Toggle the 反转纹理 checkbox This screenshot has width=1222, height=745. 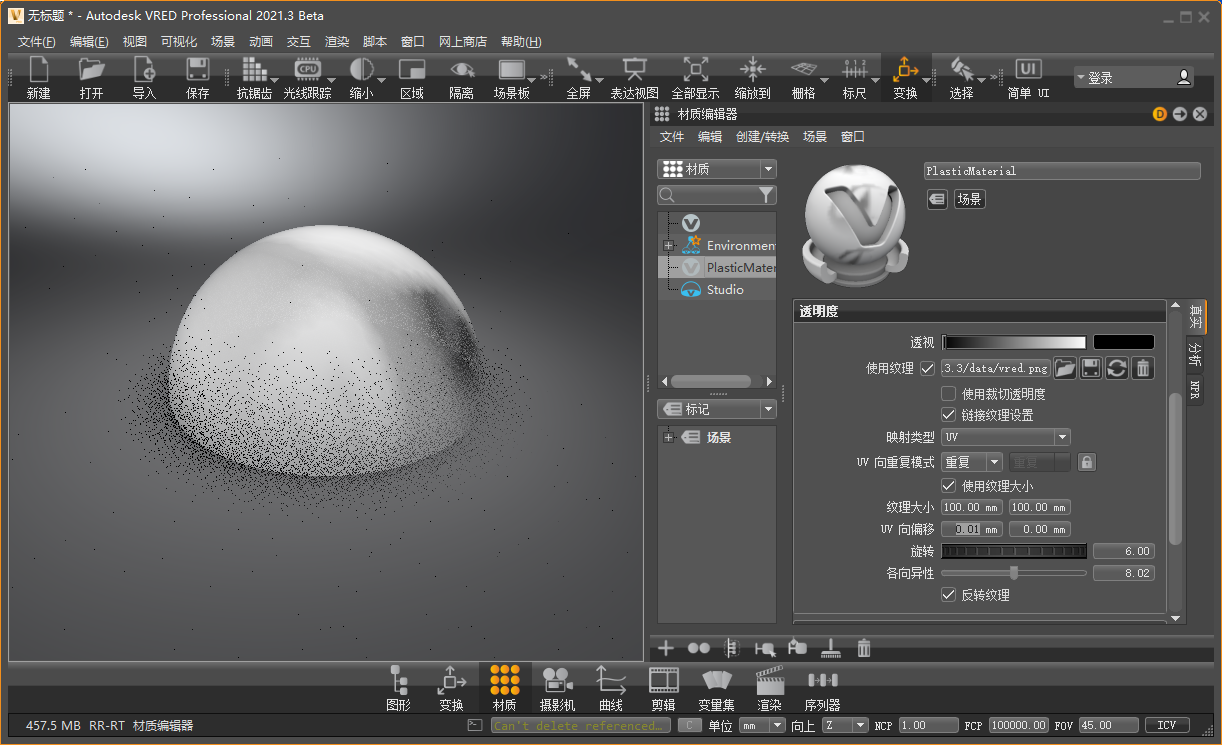tap(949, 595)
